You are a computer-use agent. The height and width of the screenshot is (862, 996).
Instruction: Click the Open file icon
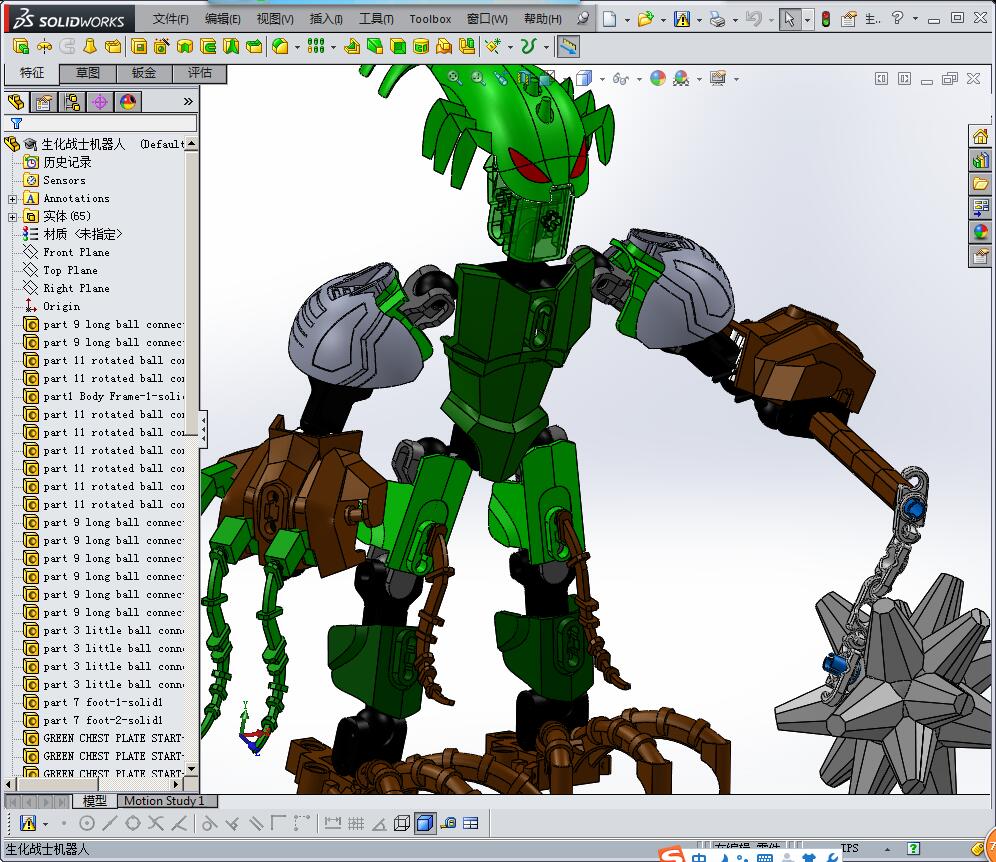pos(645,19)
